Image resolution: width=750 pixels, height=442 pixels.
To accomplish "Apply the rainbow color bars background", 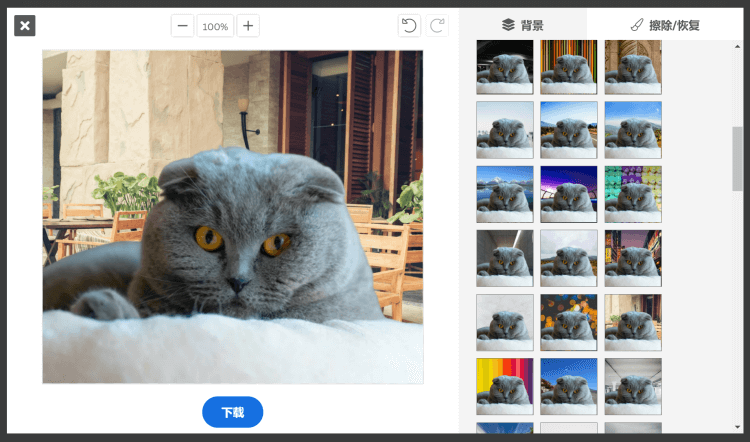I will 505,387.
